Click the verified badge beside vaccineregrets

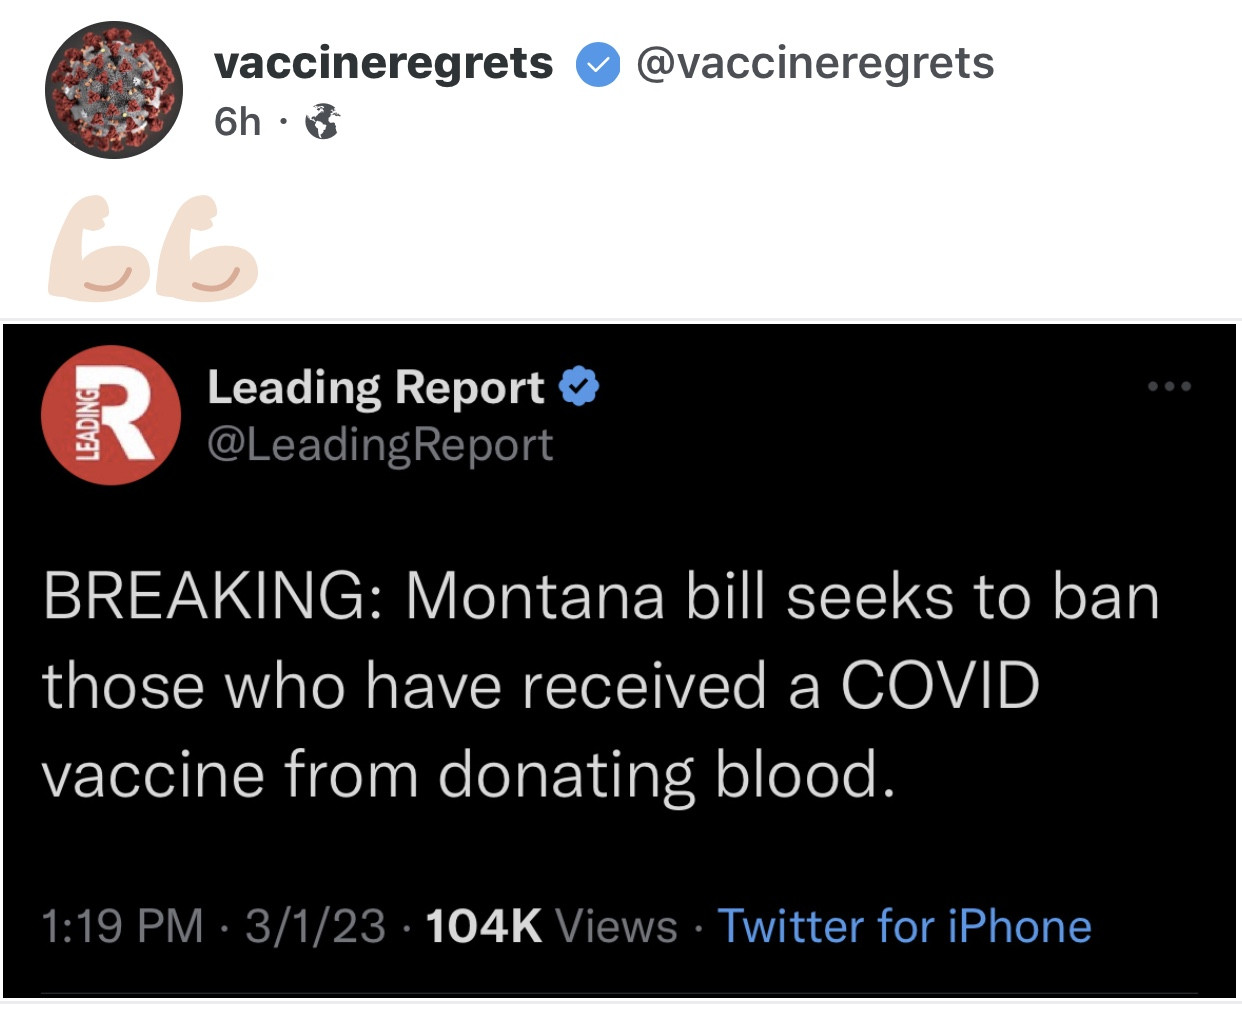597,65
